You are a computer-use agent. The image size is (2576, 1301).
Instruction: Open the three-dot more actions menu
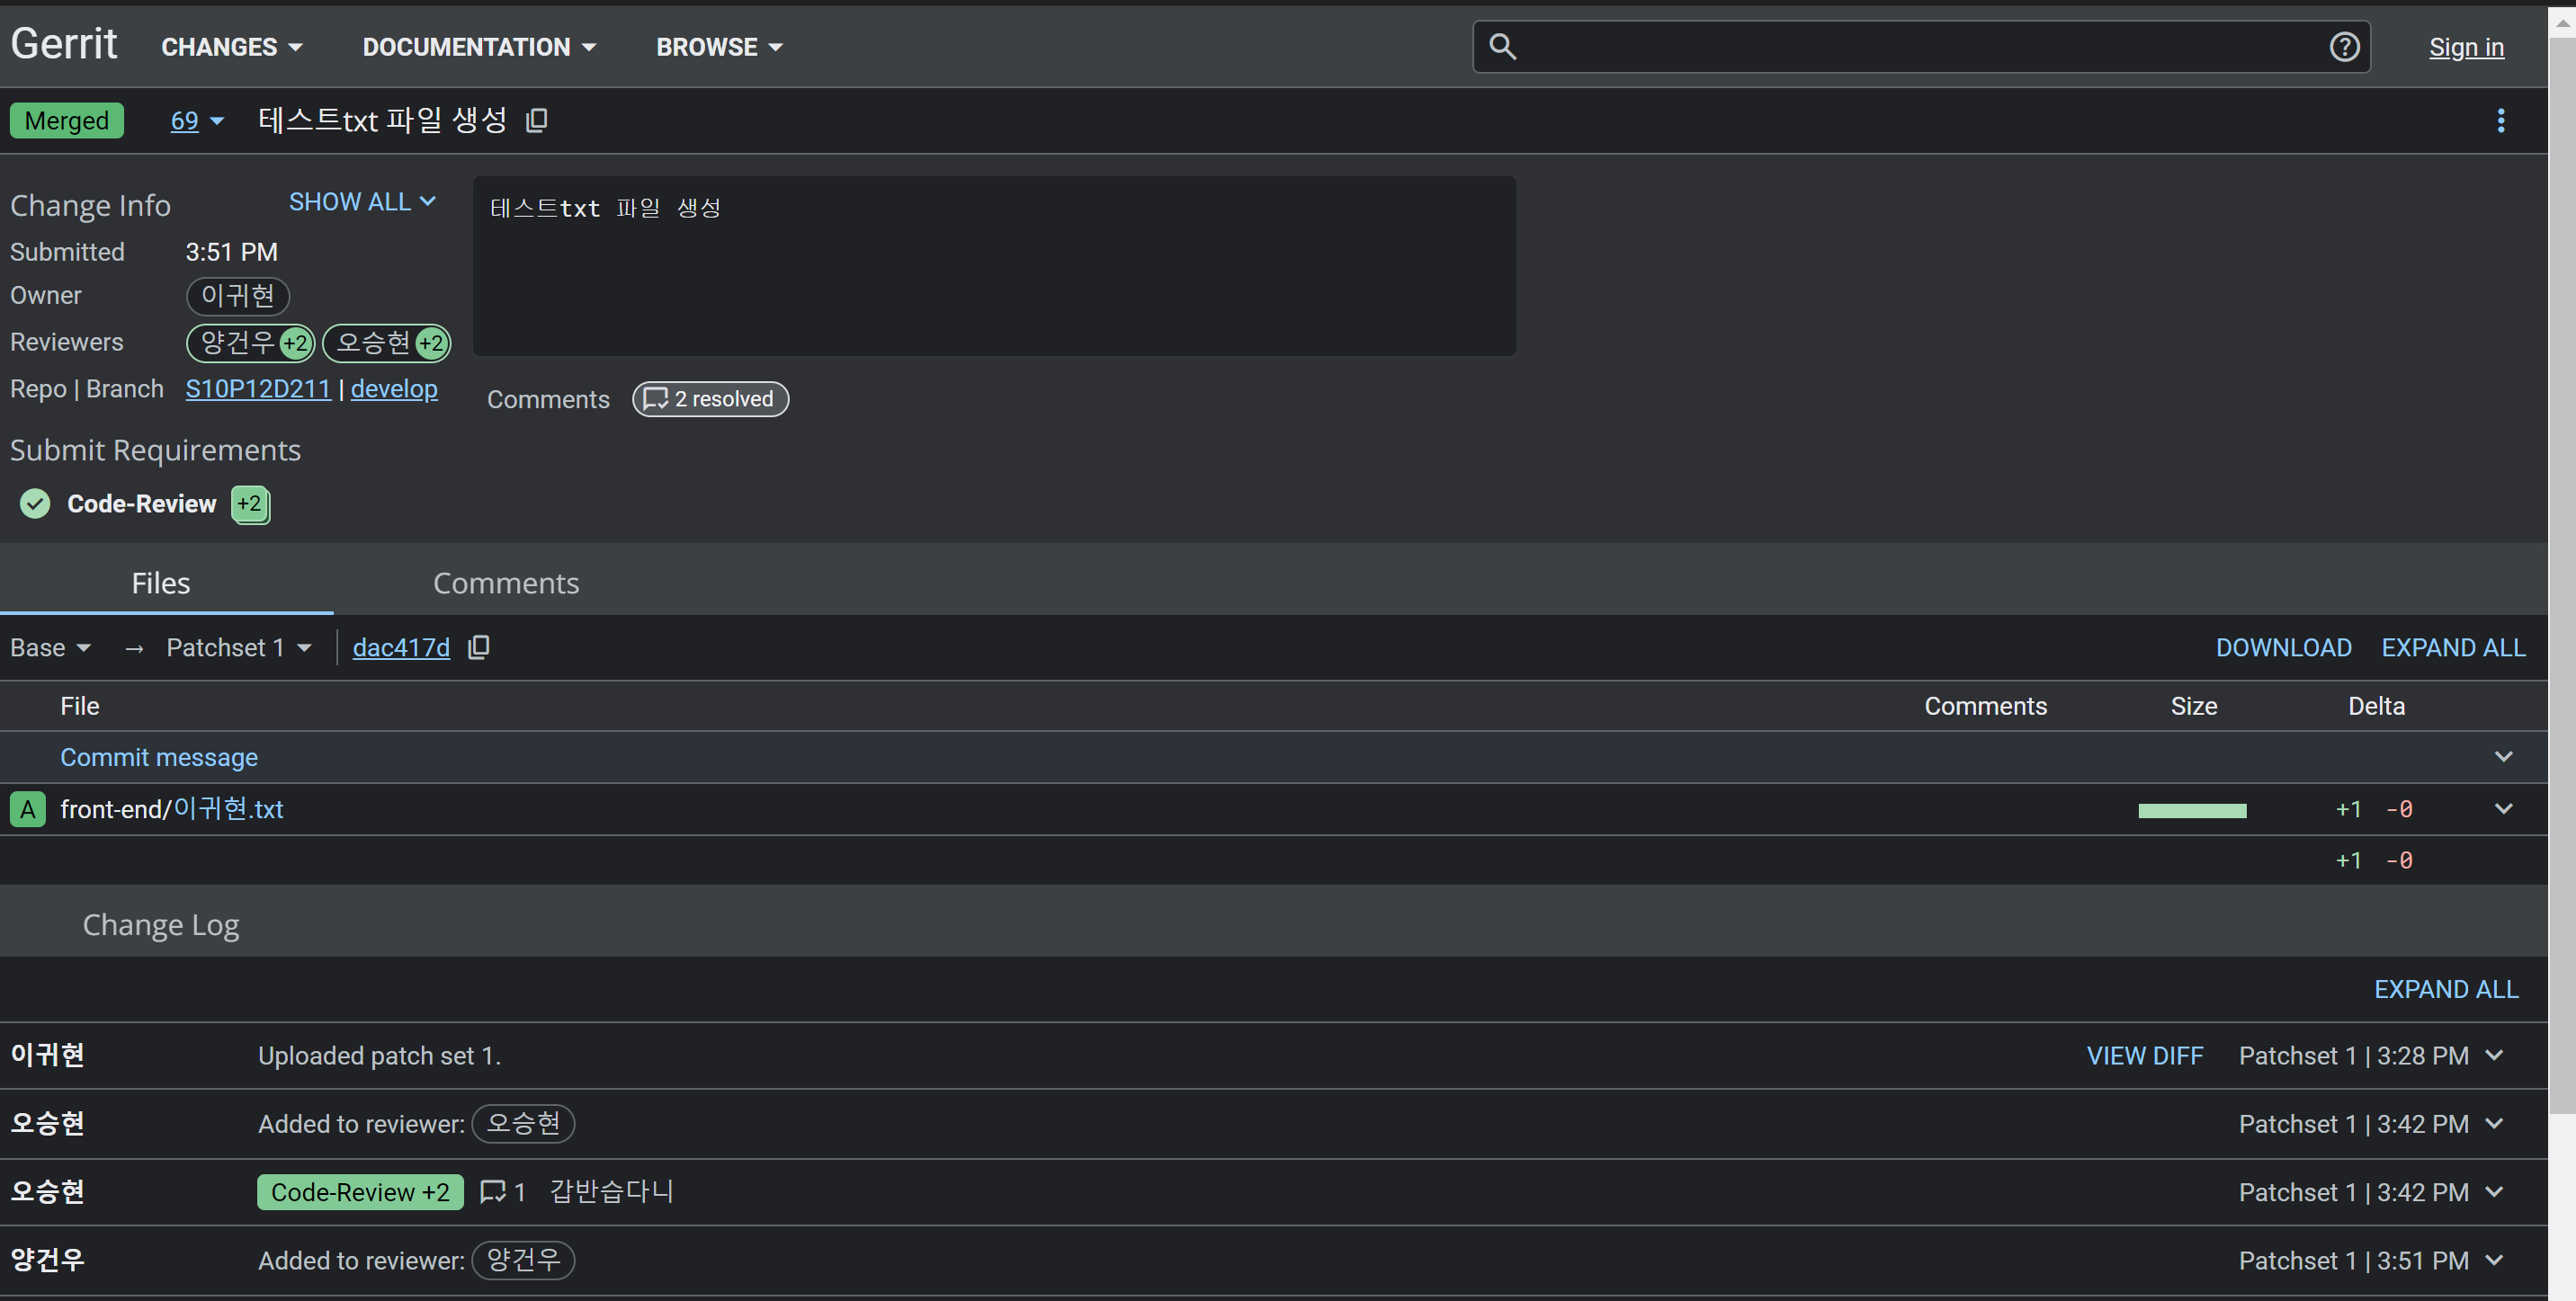point(2500,120)
